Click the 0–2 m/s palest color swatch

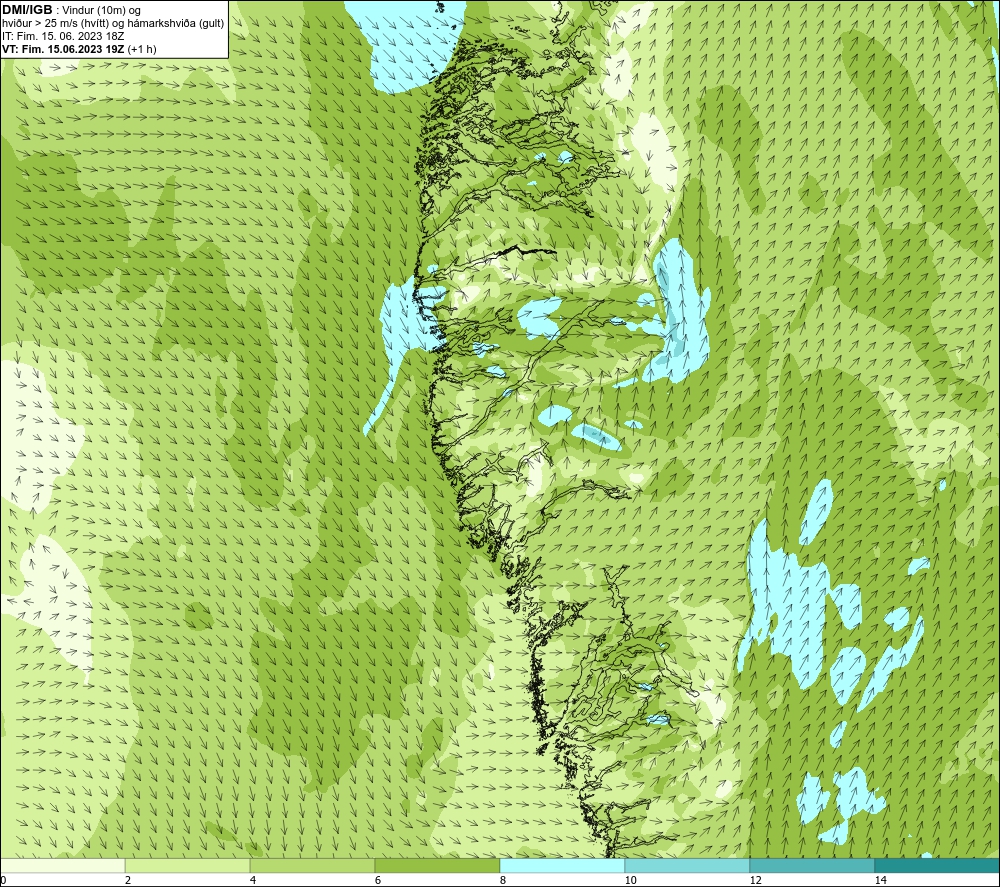[x=62, y=865]
